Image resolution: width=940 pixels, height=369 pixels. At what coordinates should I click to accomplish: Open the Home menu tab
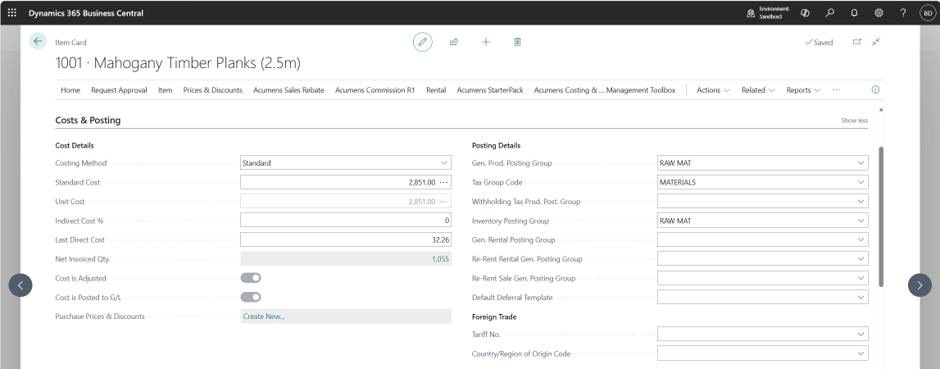(70, 90)
